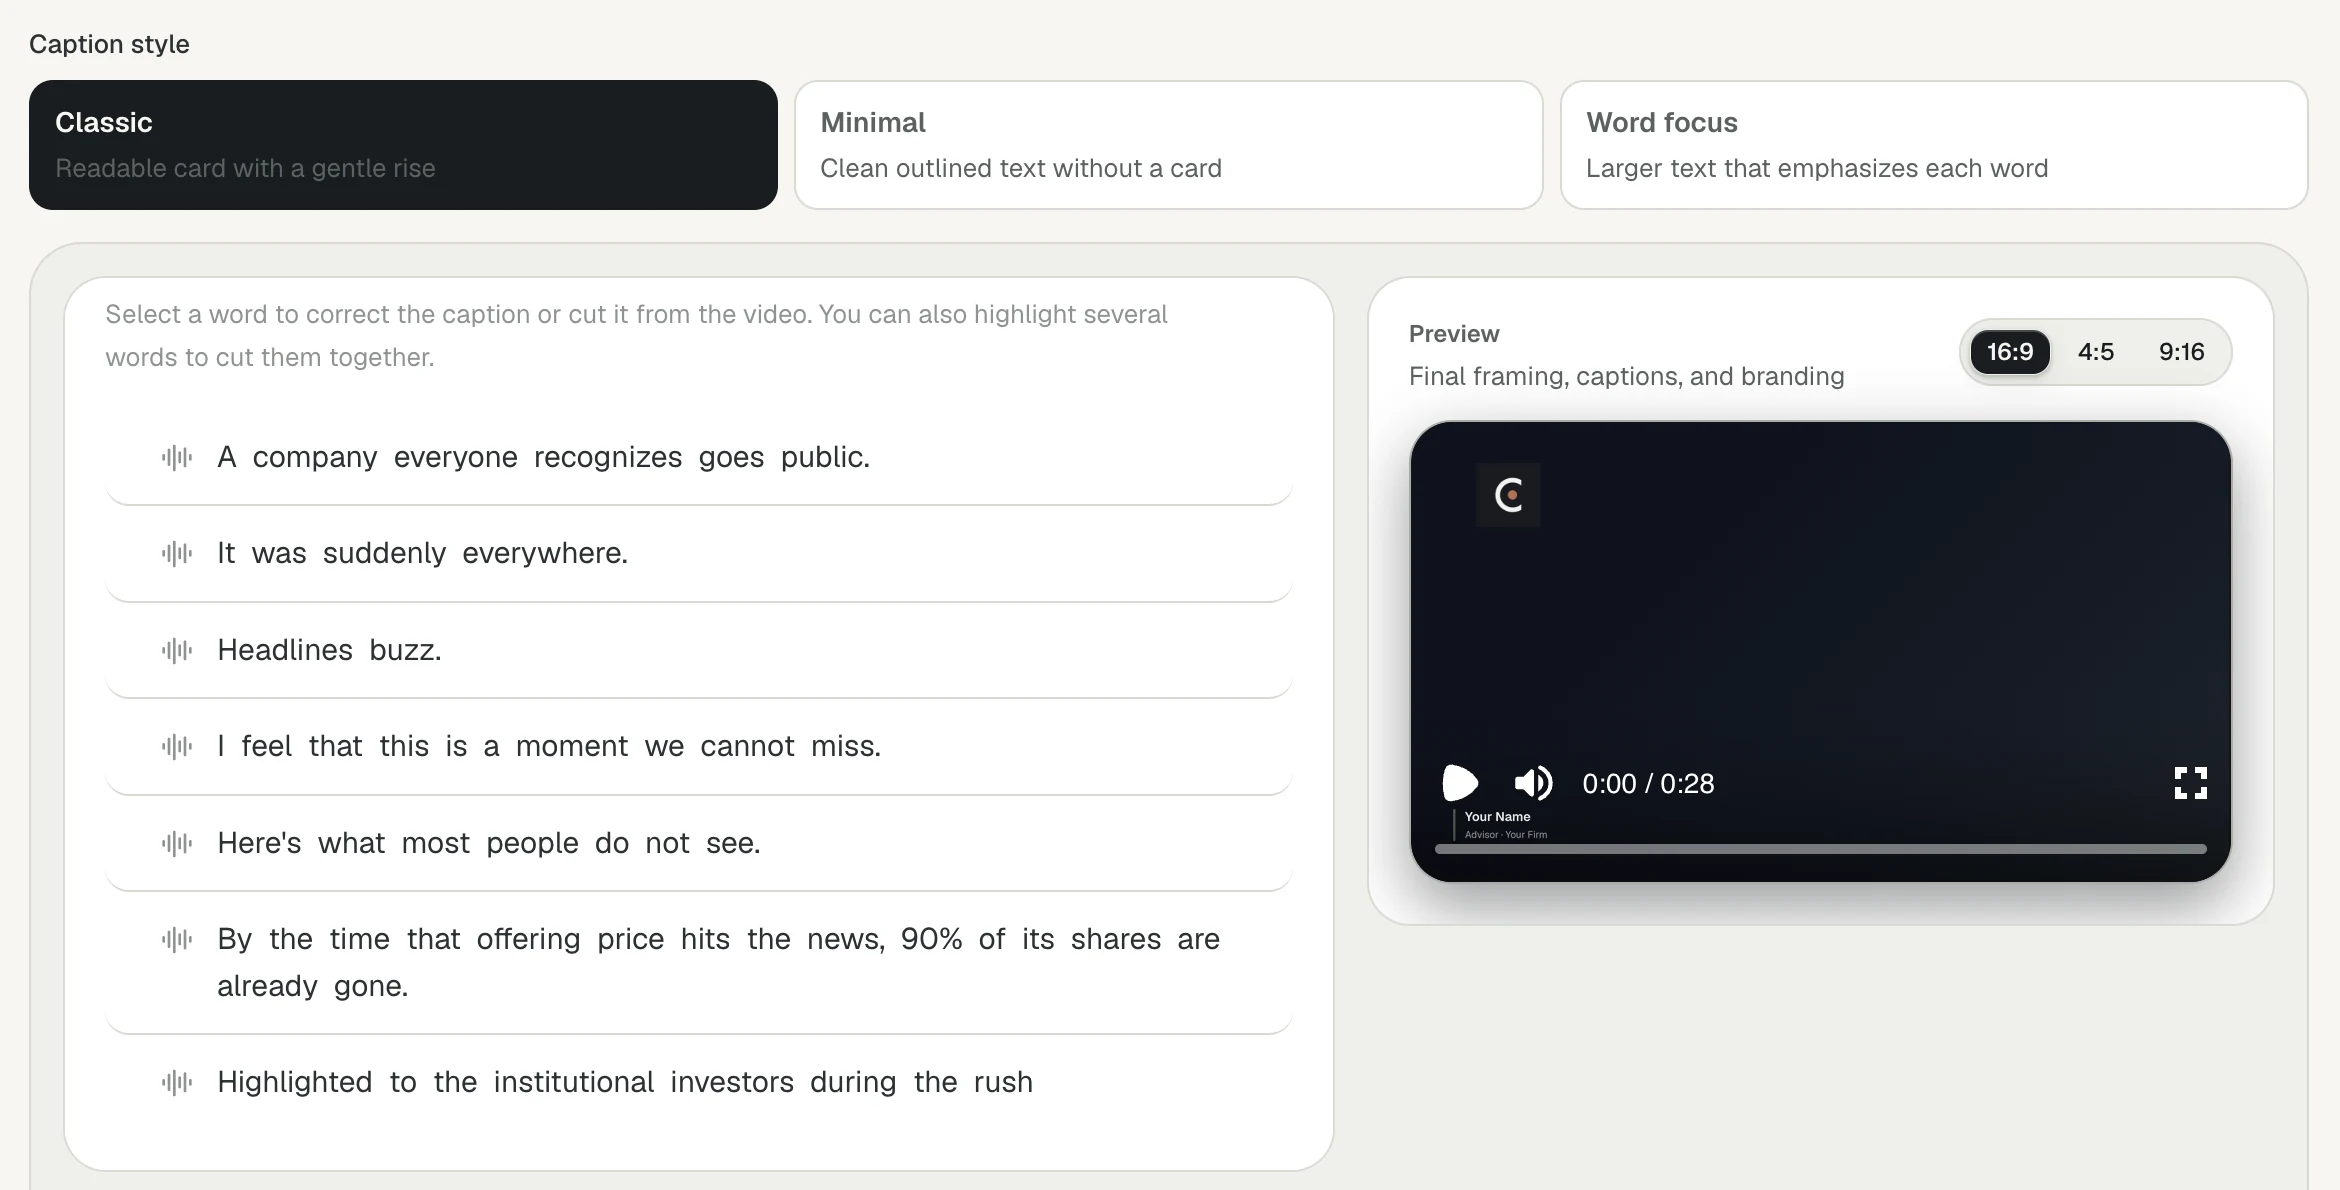This screenshot has height=1190, width=2340.
Task: Select the word "investors"
Action: [732, 1082]
